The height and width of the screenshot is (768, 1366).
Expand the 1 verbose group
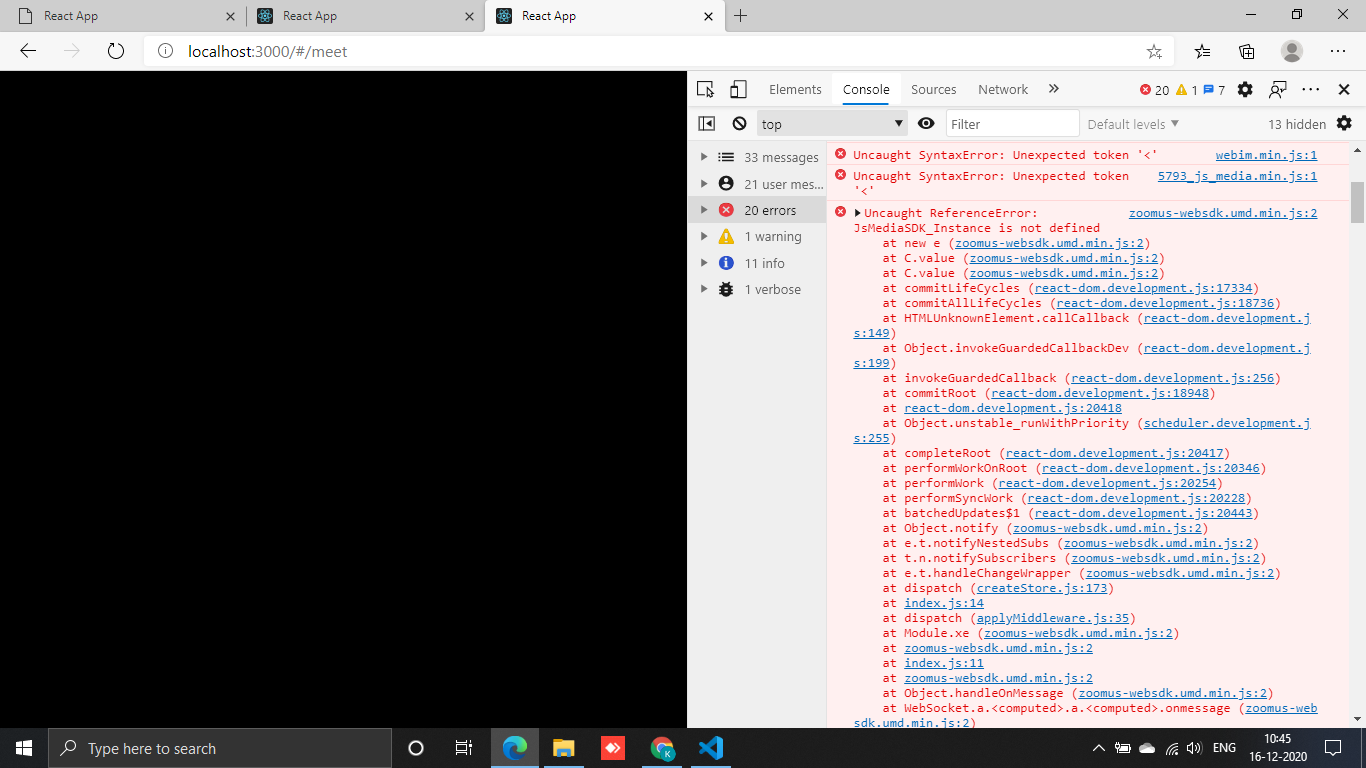point(704,289)
